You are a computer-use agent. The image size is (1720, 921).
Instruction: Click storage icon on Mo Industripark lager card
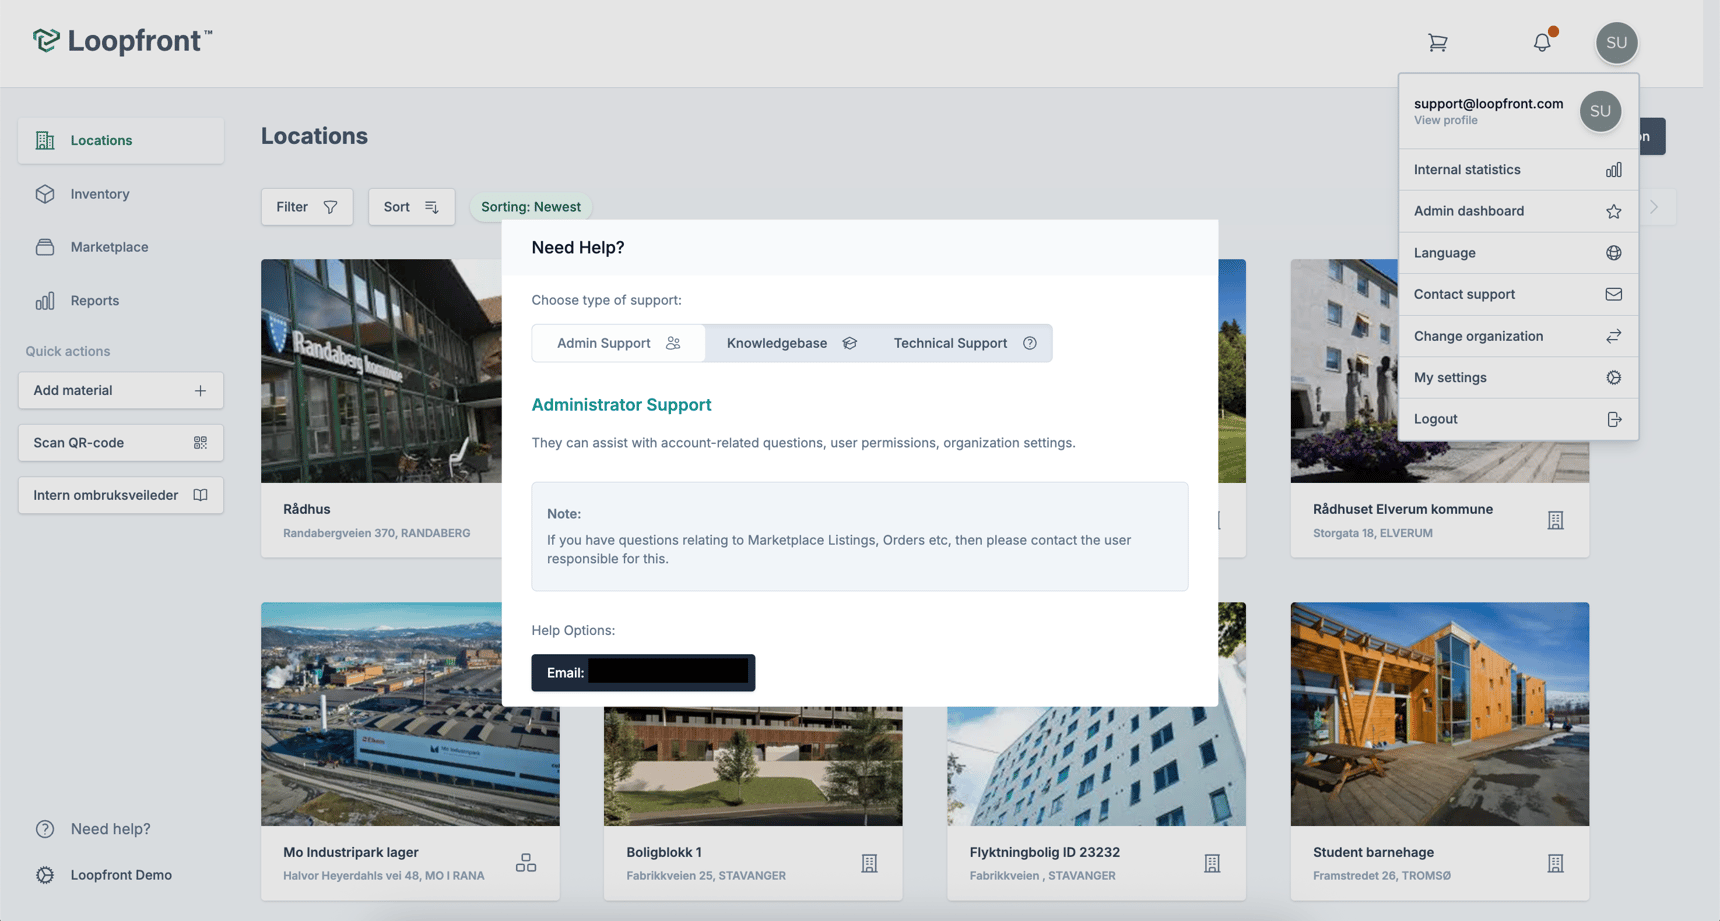click(x=526, y=863)
